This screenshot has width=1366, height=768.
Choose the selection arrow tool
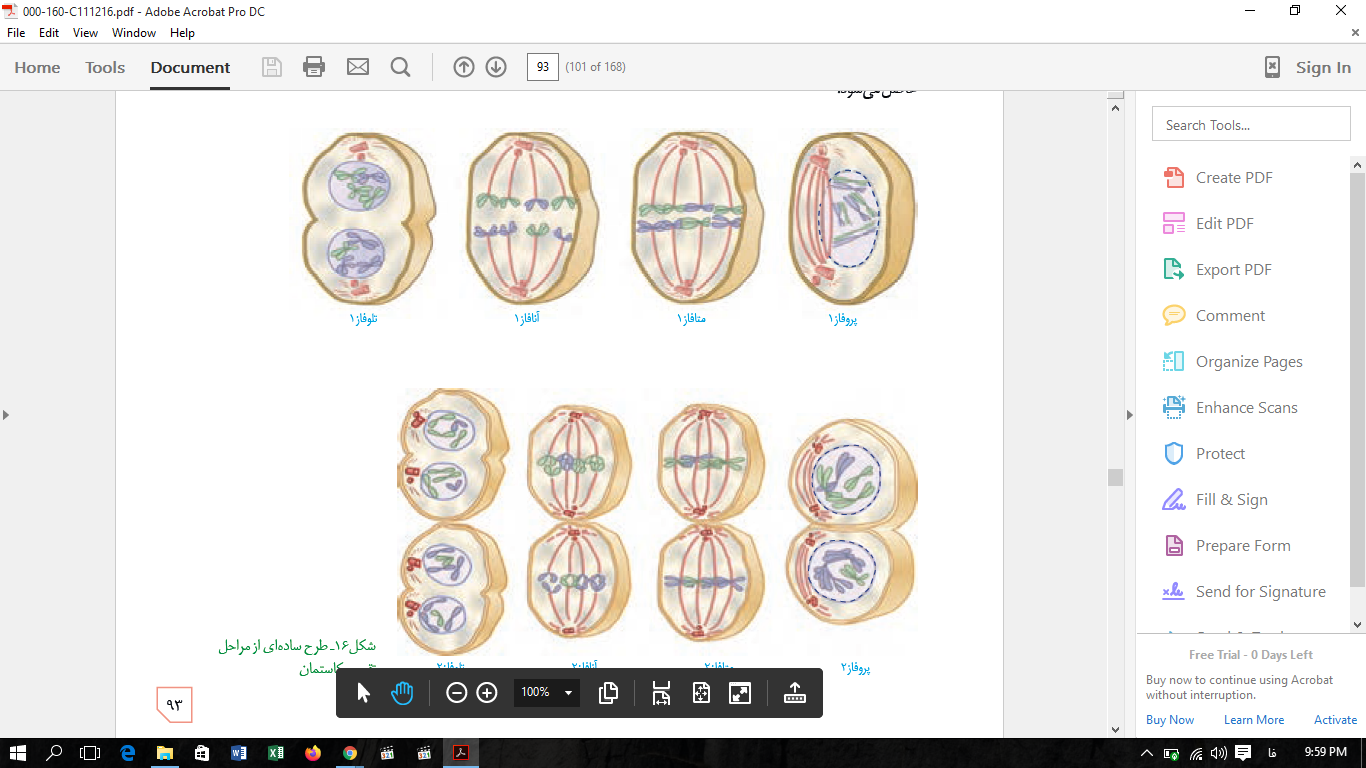(x=363, y=692)
